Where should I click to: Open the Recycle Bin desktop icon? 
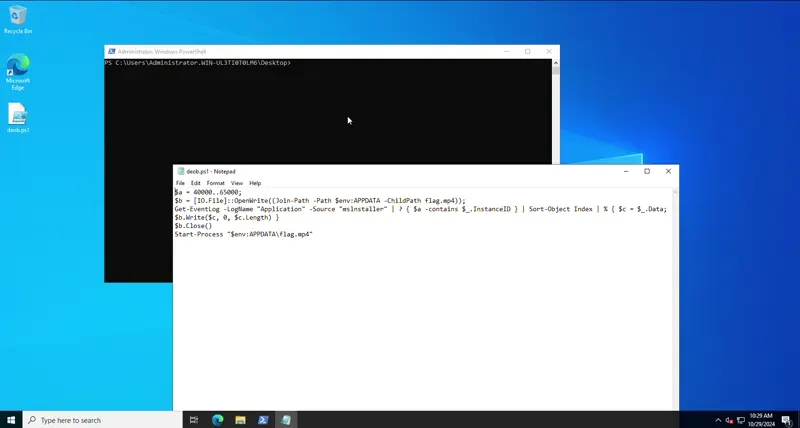[18, 19]
